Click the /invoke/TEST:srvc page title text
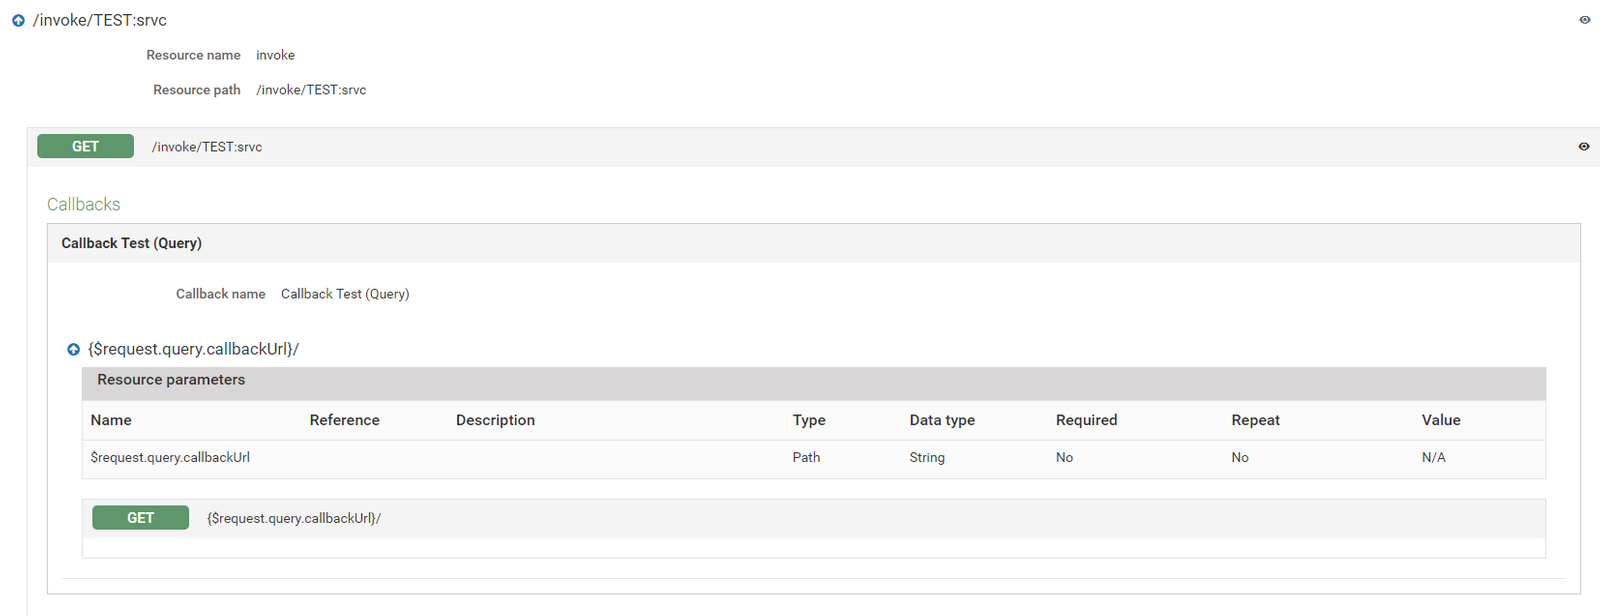Image resolution: width=1600 pixels, height=616 pixels. pos(100,20)
